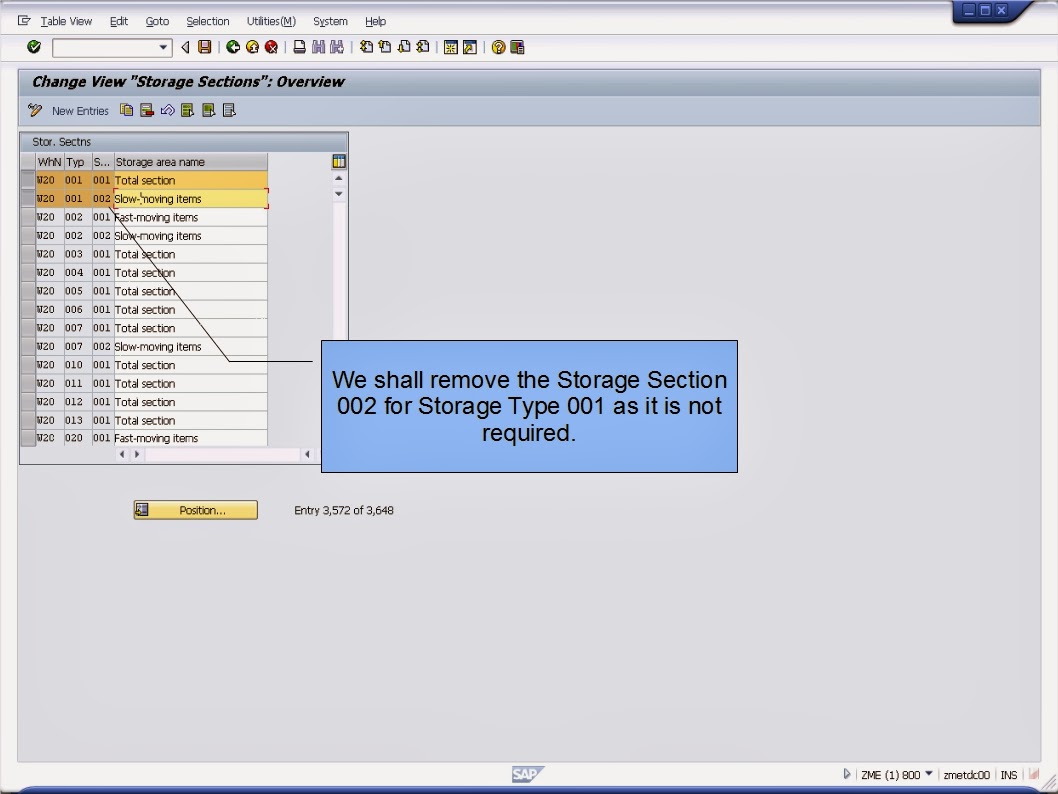
Task: Copy the selected entry as new
Action: coord(126,110)
